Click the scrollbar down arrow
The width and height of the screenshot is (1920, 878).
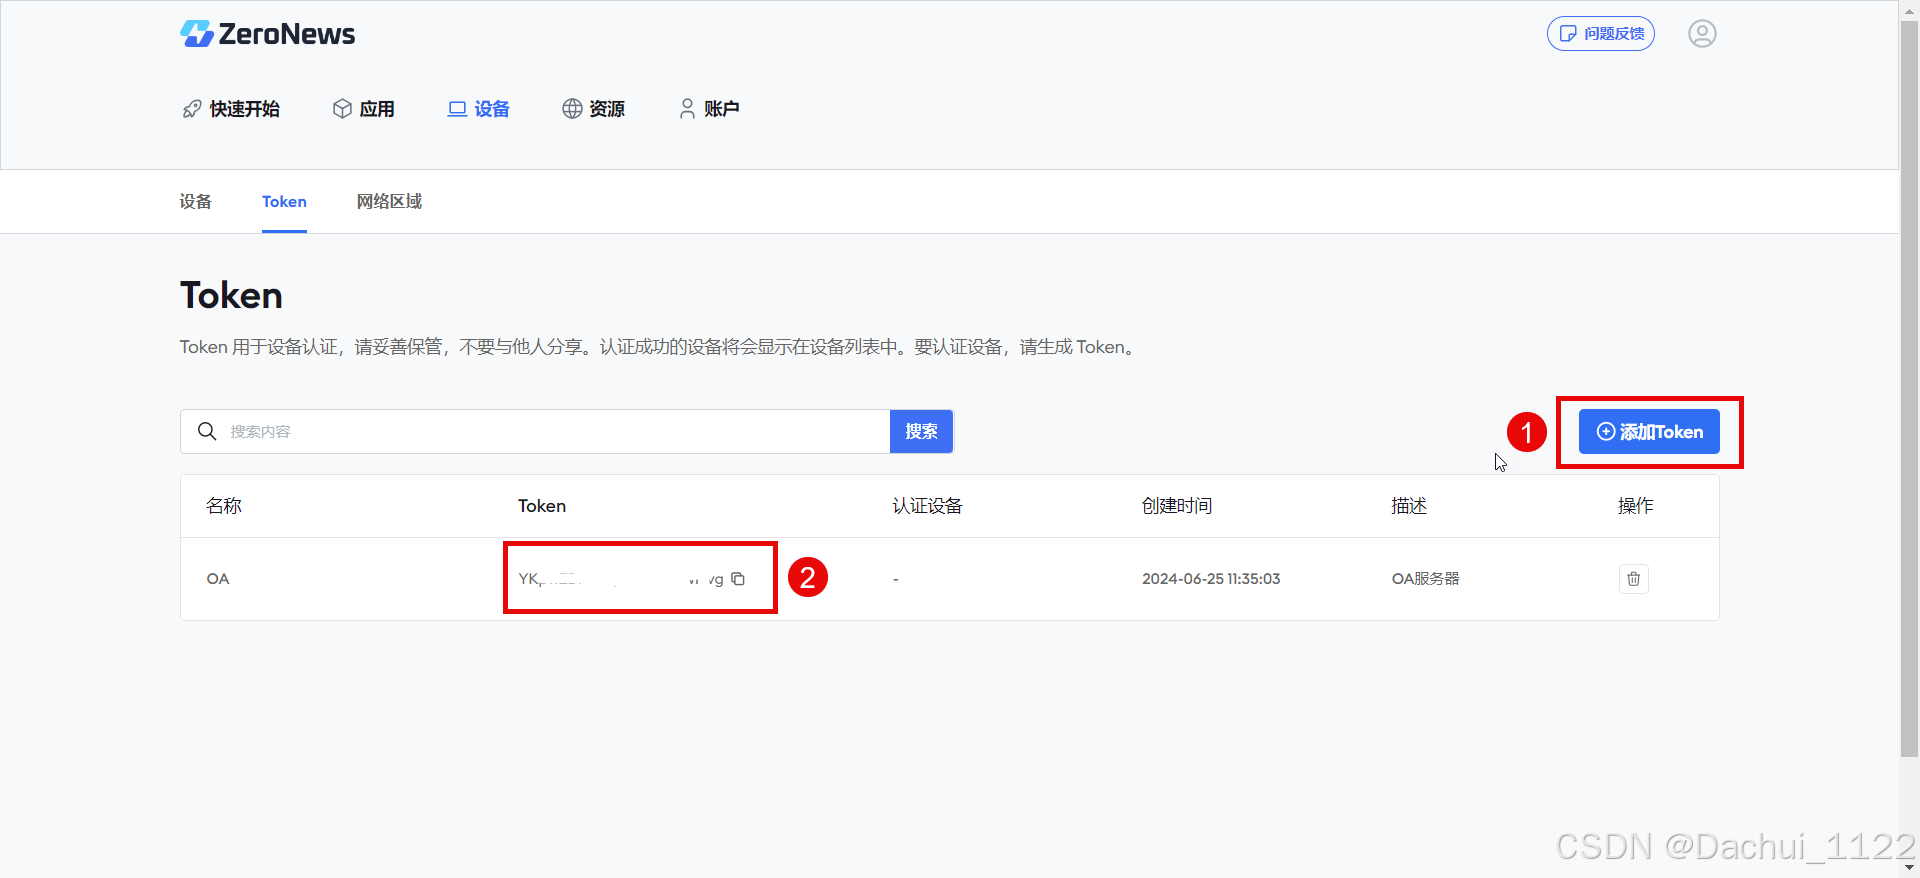[1910, 868]
